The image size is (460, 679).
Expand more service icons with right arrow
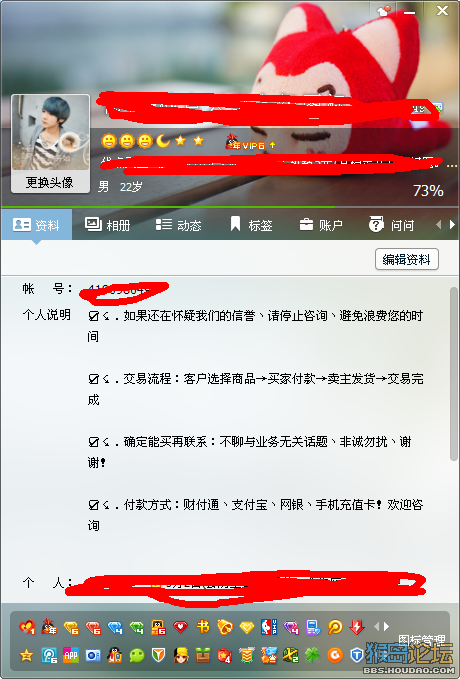386,626
